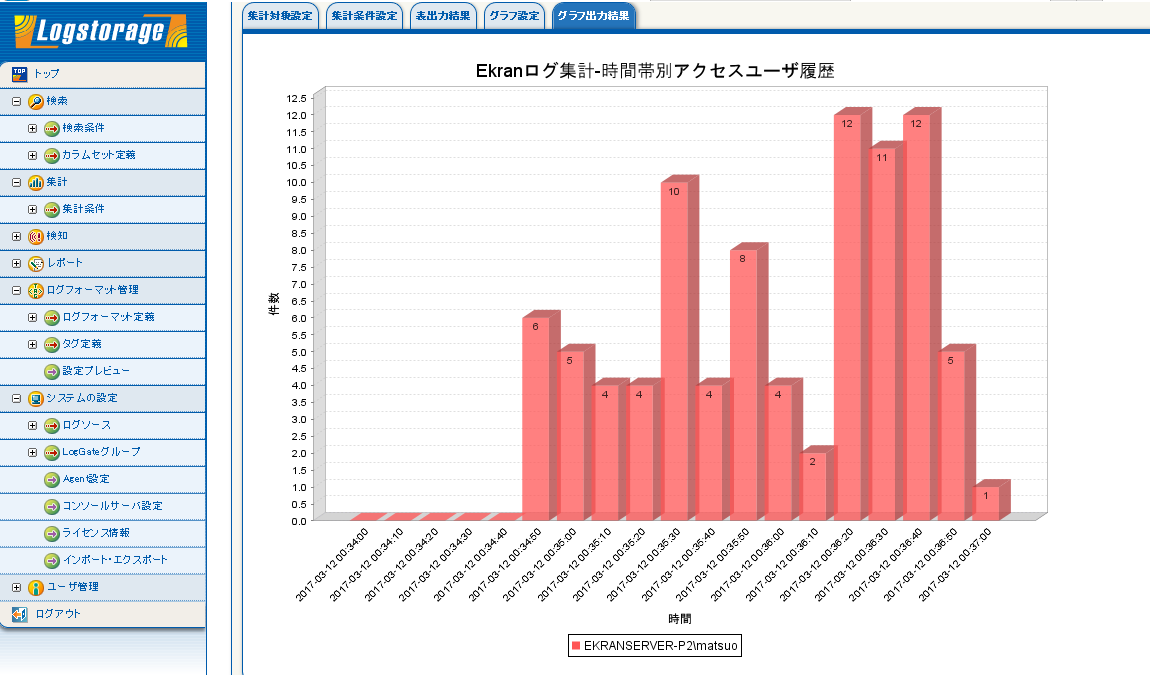Click the icon beside タグ定義
This screenshot has height=675, width=1150.
pyautogui.click(x=51, y=345)
